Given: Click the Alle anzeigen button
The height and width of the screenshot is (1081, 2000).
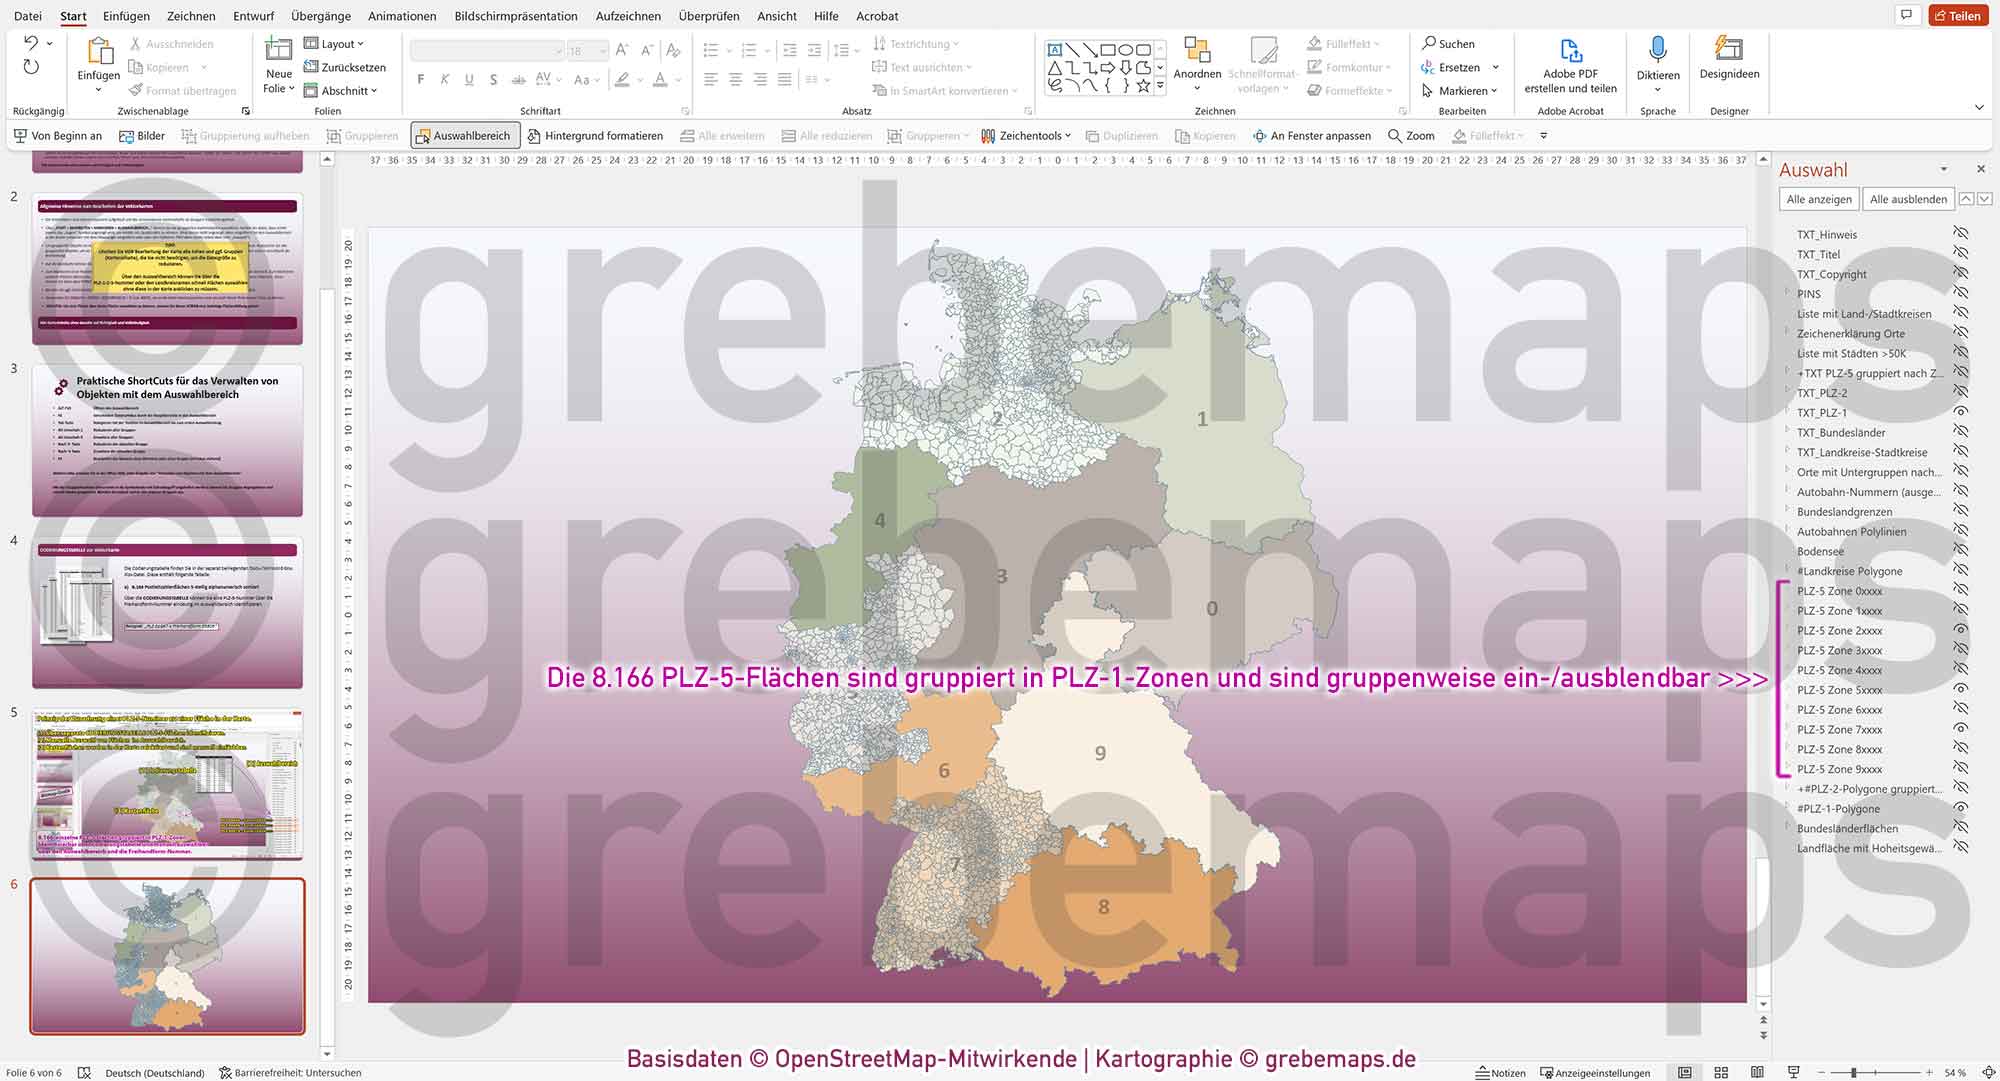Looking at the screenshot, I should point(1818,198).
